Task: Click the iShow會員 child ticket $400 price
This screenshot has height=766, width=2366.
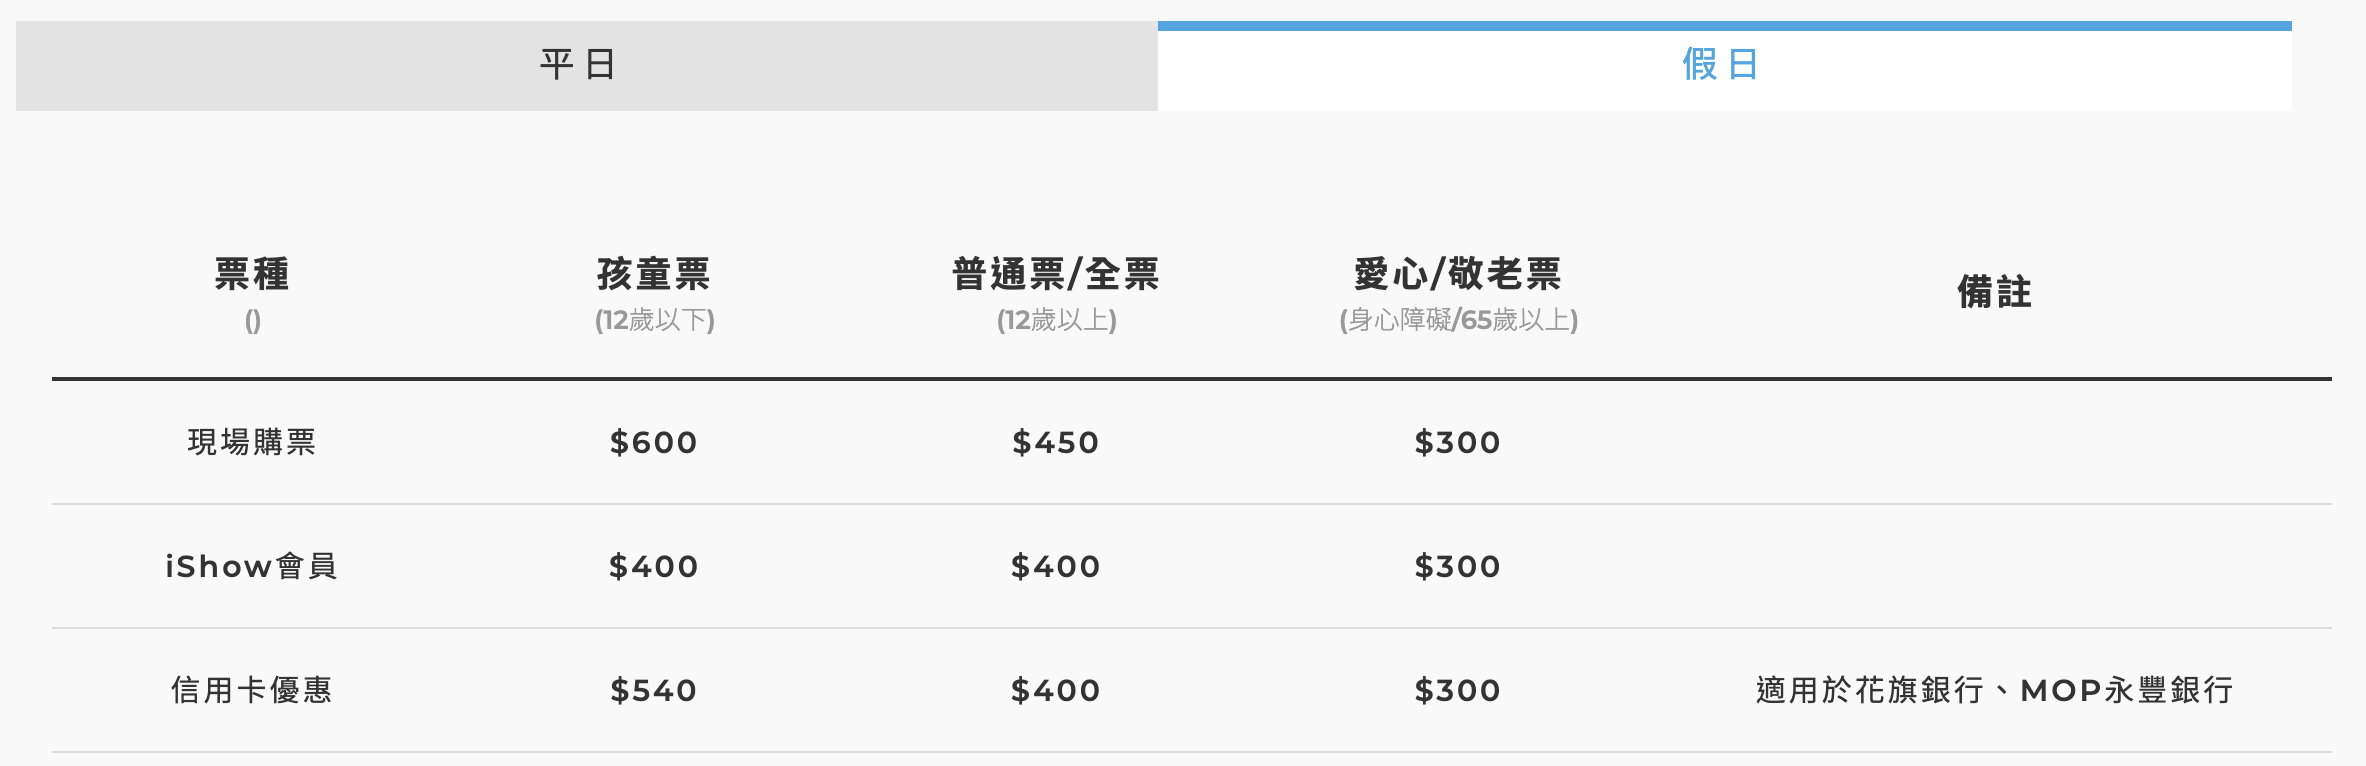Action: click(654, 566)
